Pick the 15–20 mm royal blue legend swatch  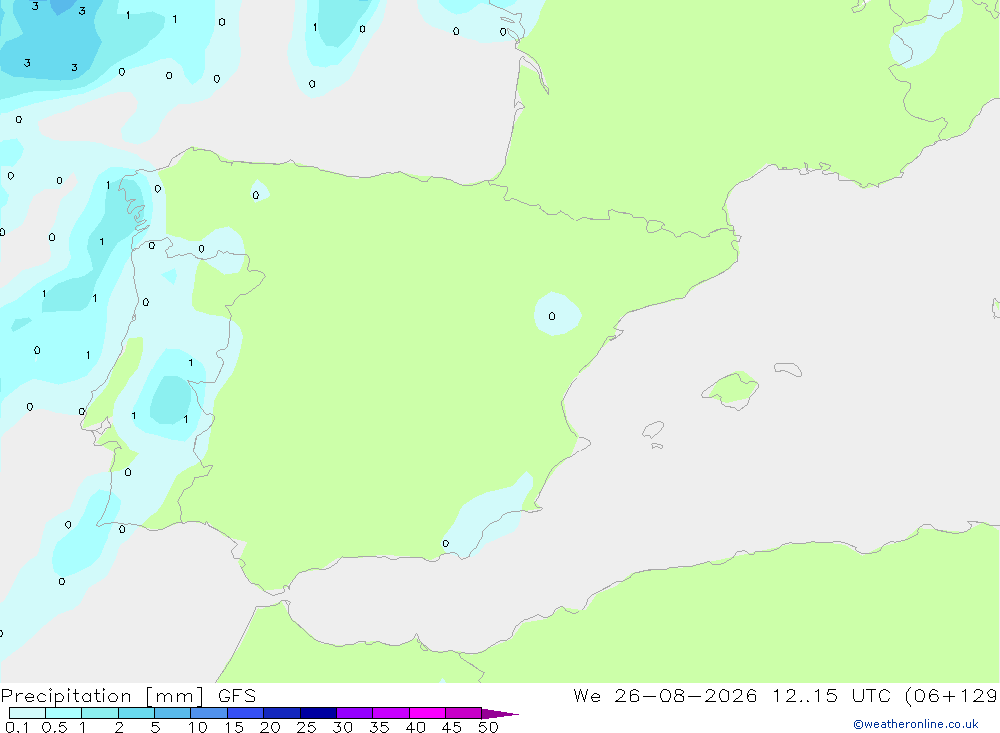pos(246,713)
